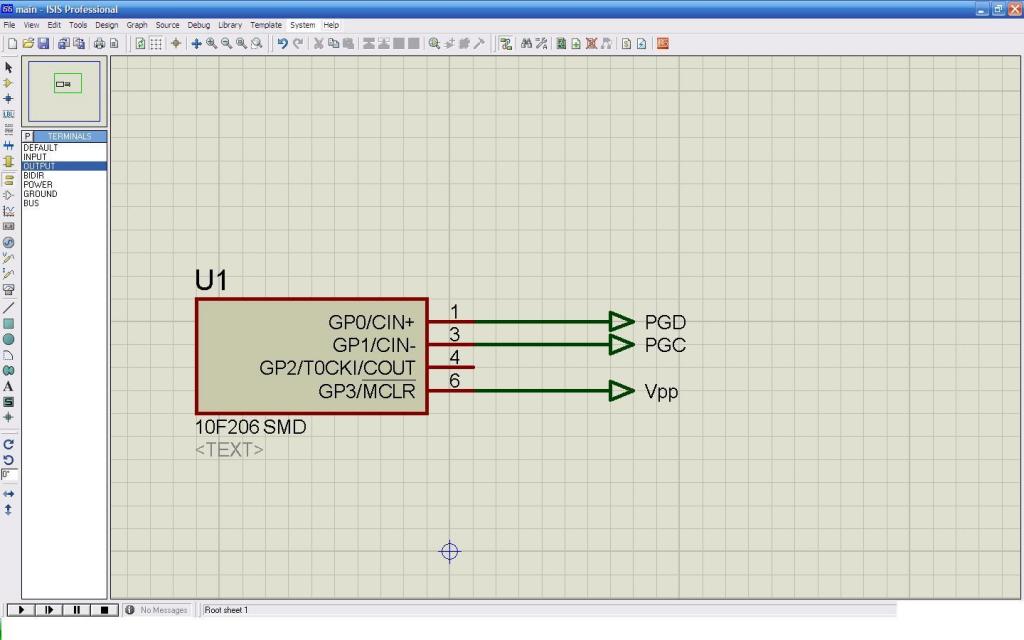Open the Tools menu
The height and width of the screenshot is (640, 1024).
click(78, 25)
